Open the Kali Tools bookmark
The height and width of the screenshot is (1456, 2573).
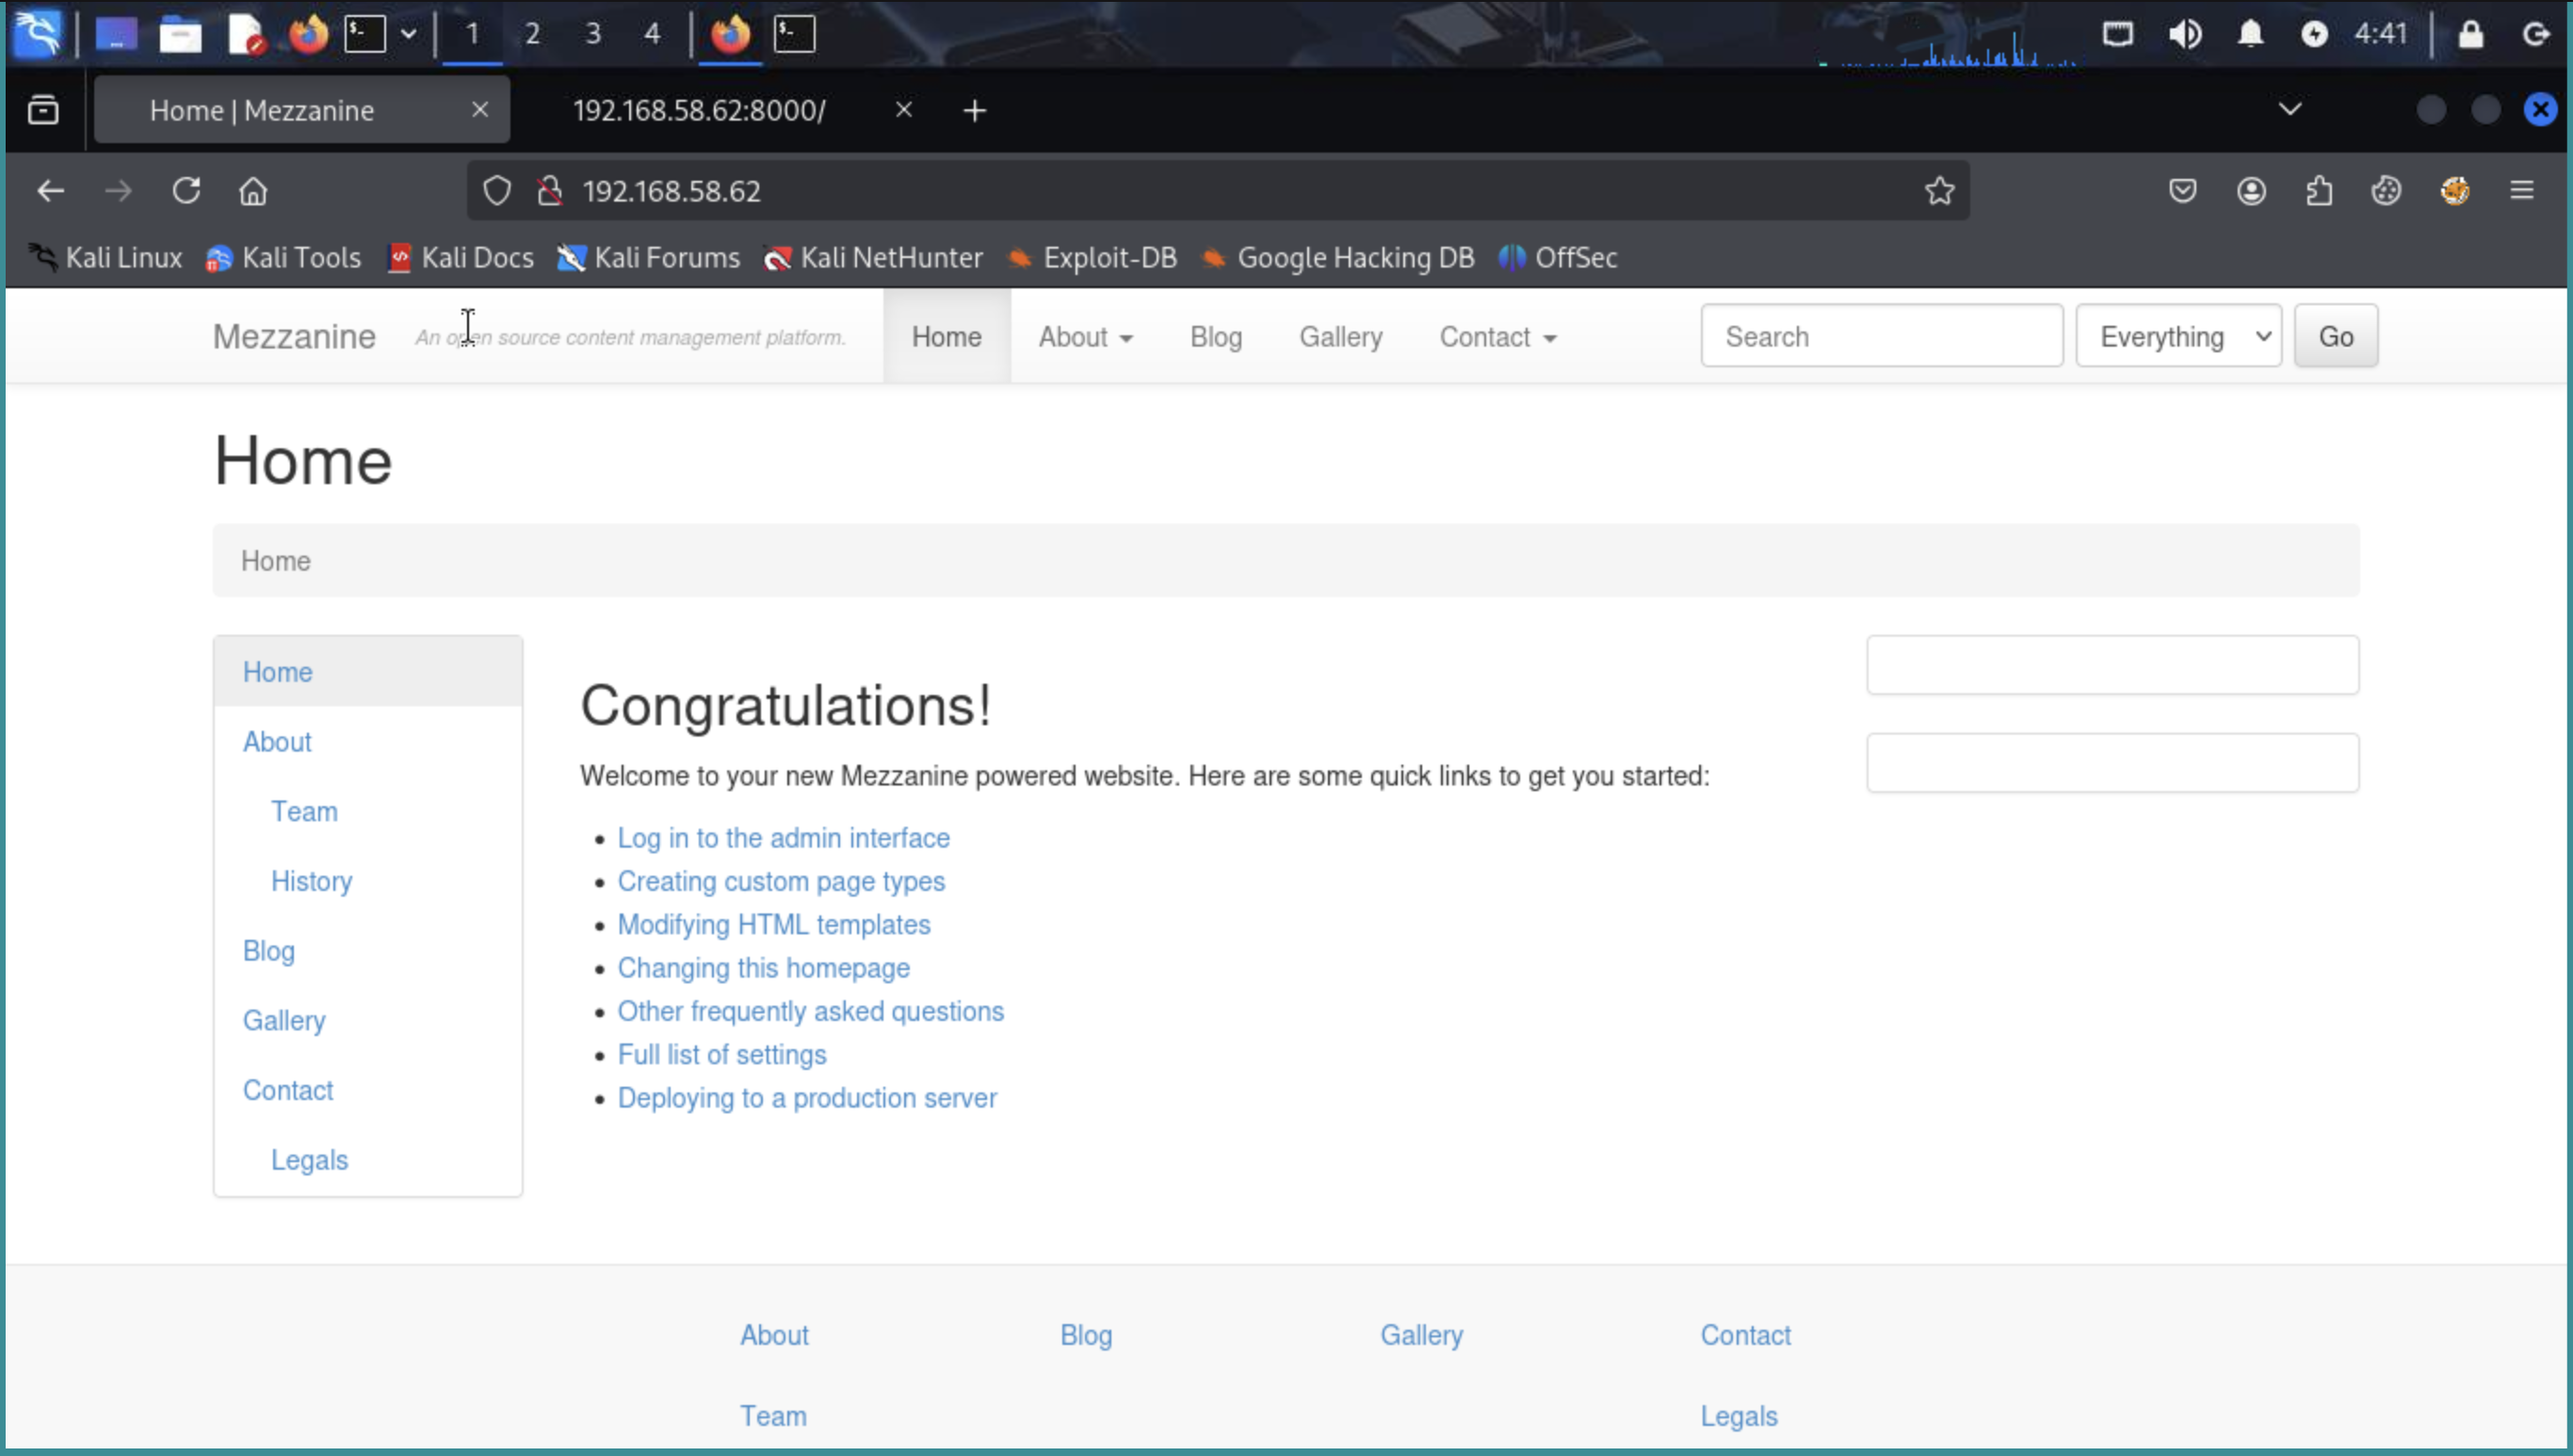click(x=283, y=258)
